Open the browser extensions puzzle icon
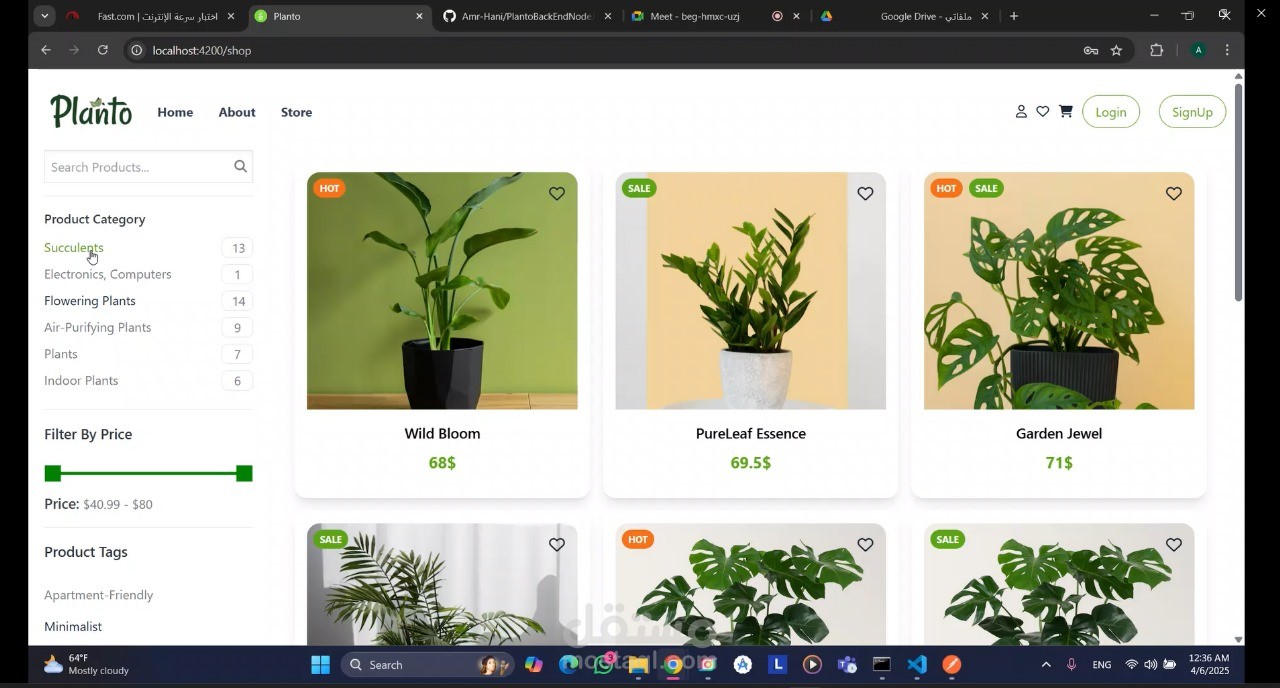The height and width of the screenshot is (688, 1280). [1157, 50]
